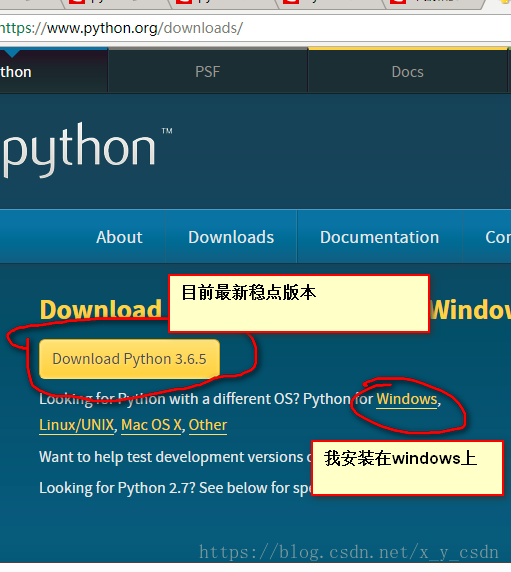This screenshot has width=511, height=572.
Task: Follow the Other platforms link
Action: 208,425
